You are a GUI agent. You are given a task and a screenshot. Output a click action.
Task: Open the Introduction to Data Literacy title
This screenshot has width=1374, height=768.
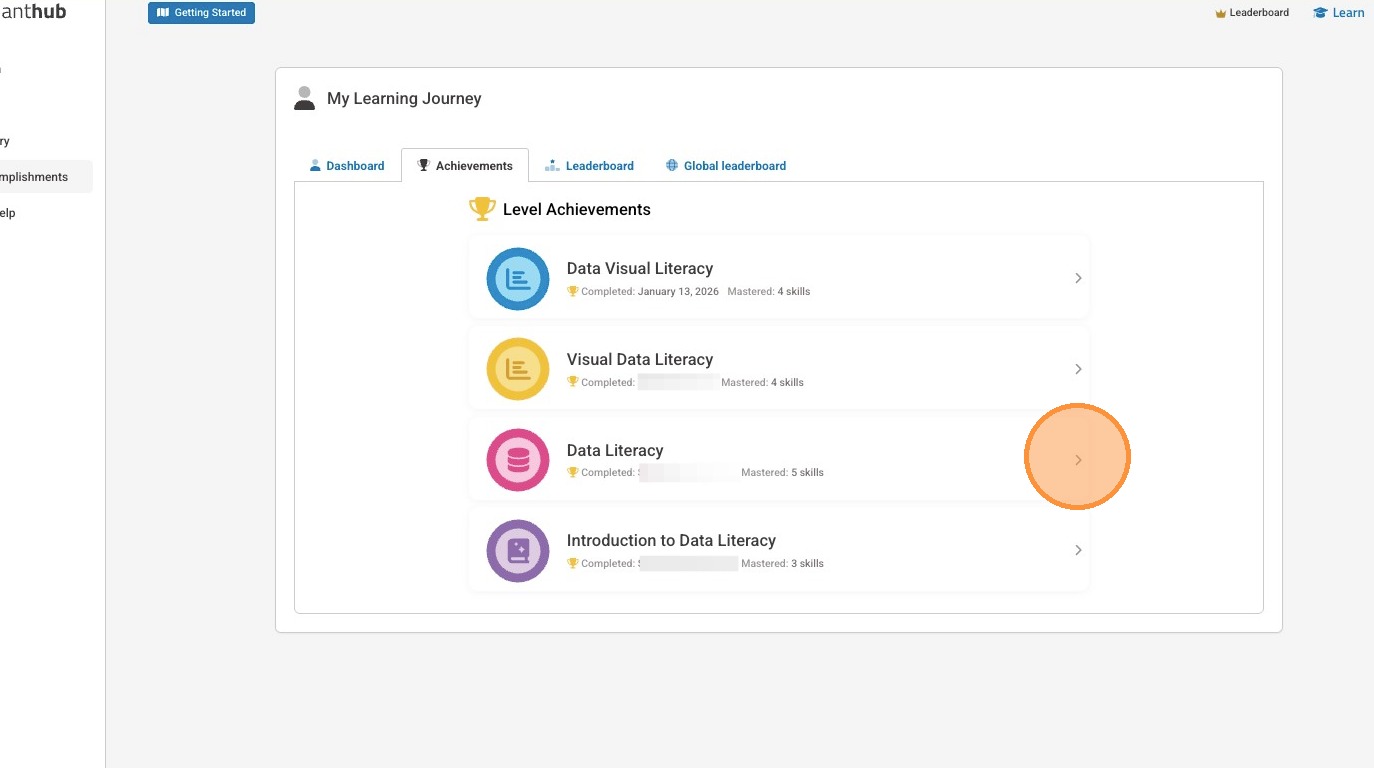671,541
